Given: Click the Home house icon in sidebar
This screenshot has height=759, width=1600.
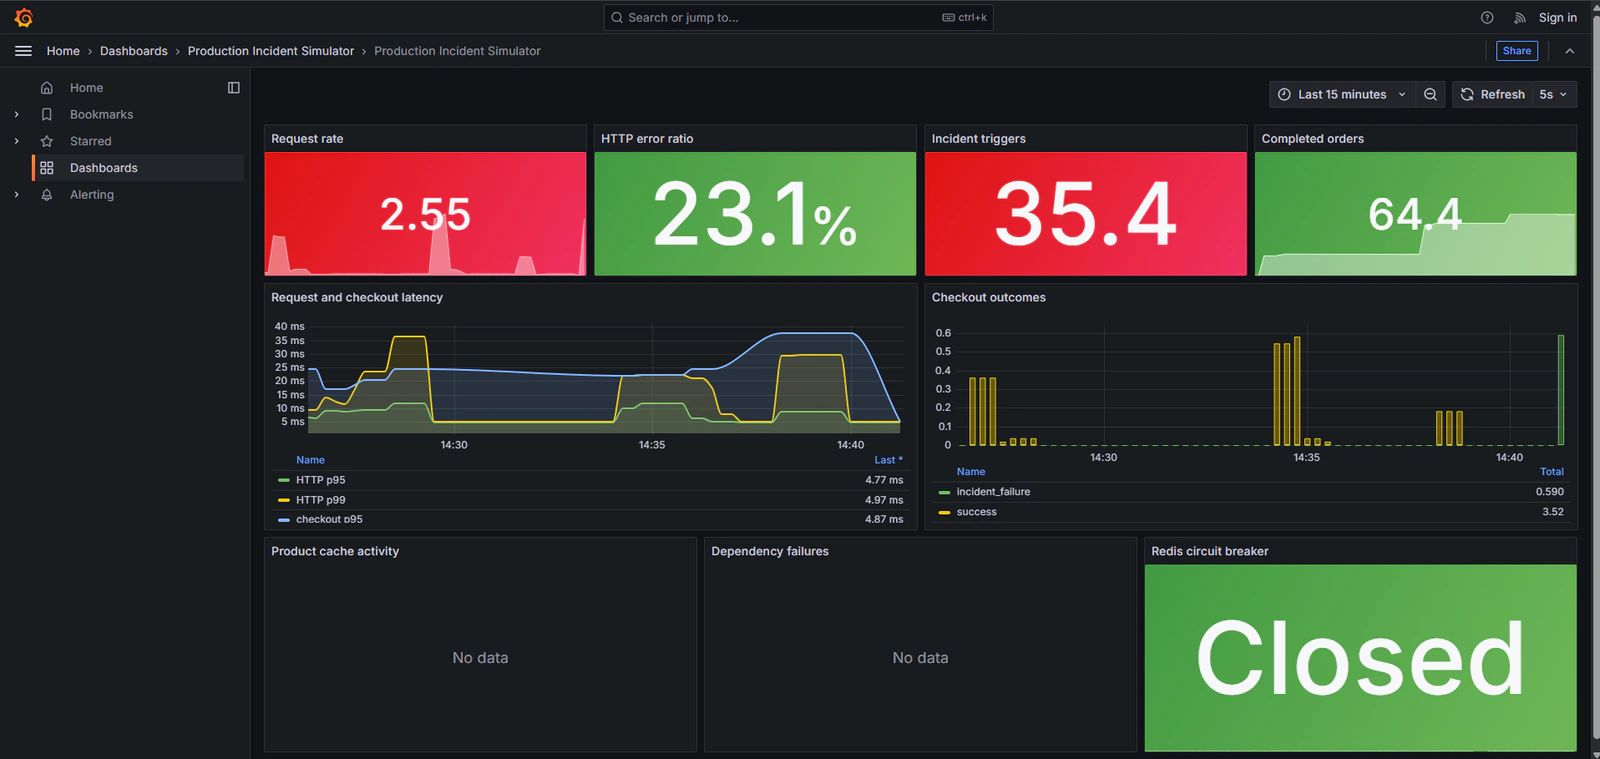Looking at the screenshot, I should pos(47,88).
